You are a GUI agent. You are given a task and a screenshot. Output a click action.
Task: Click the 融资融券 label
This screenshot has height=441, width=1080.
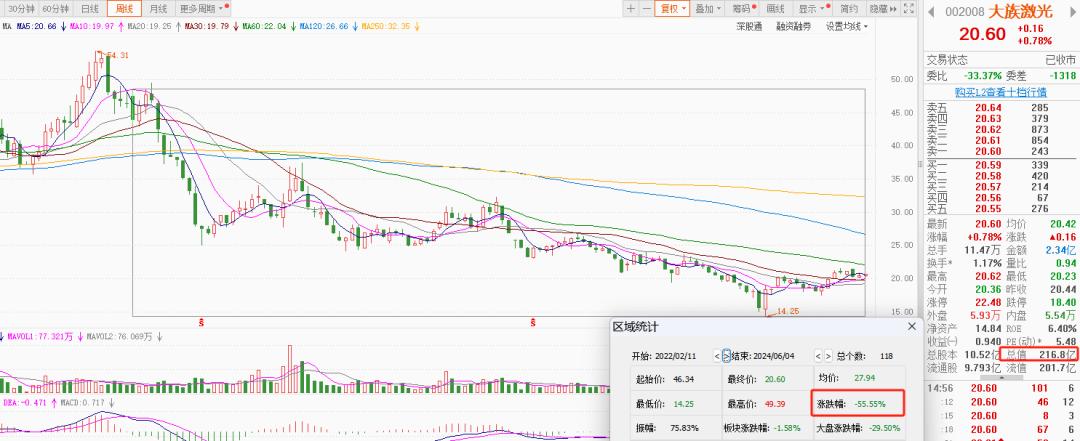793,26
